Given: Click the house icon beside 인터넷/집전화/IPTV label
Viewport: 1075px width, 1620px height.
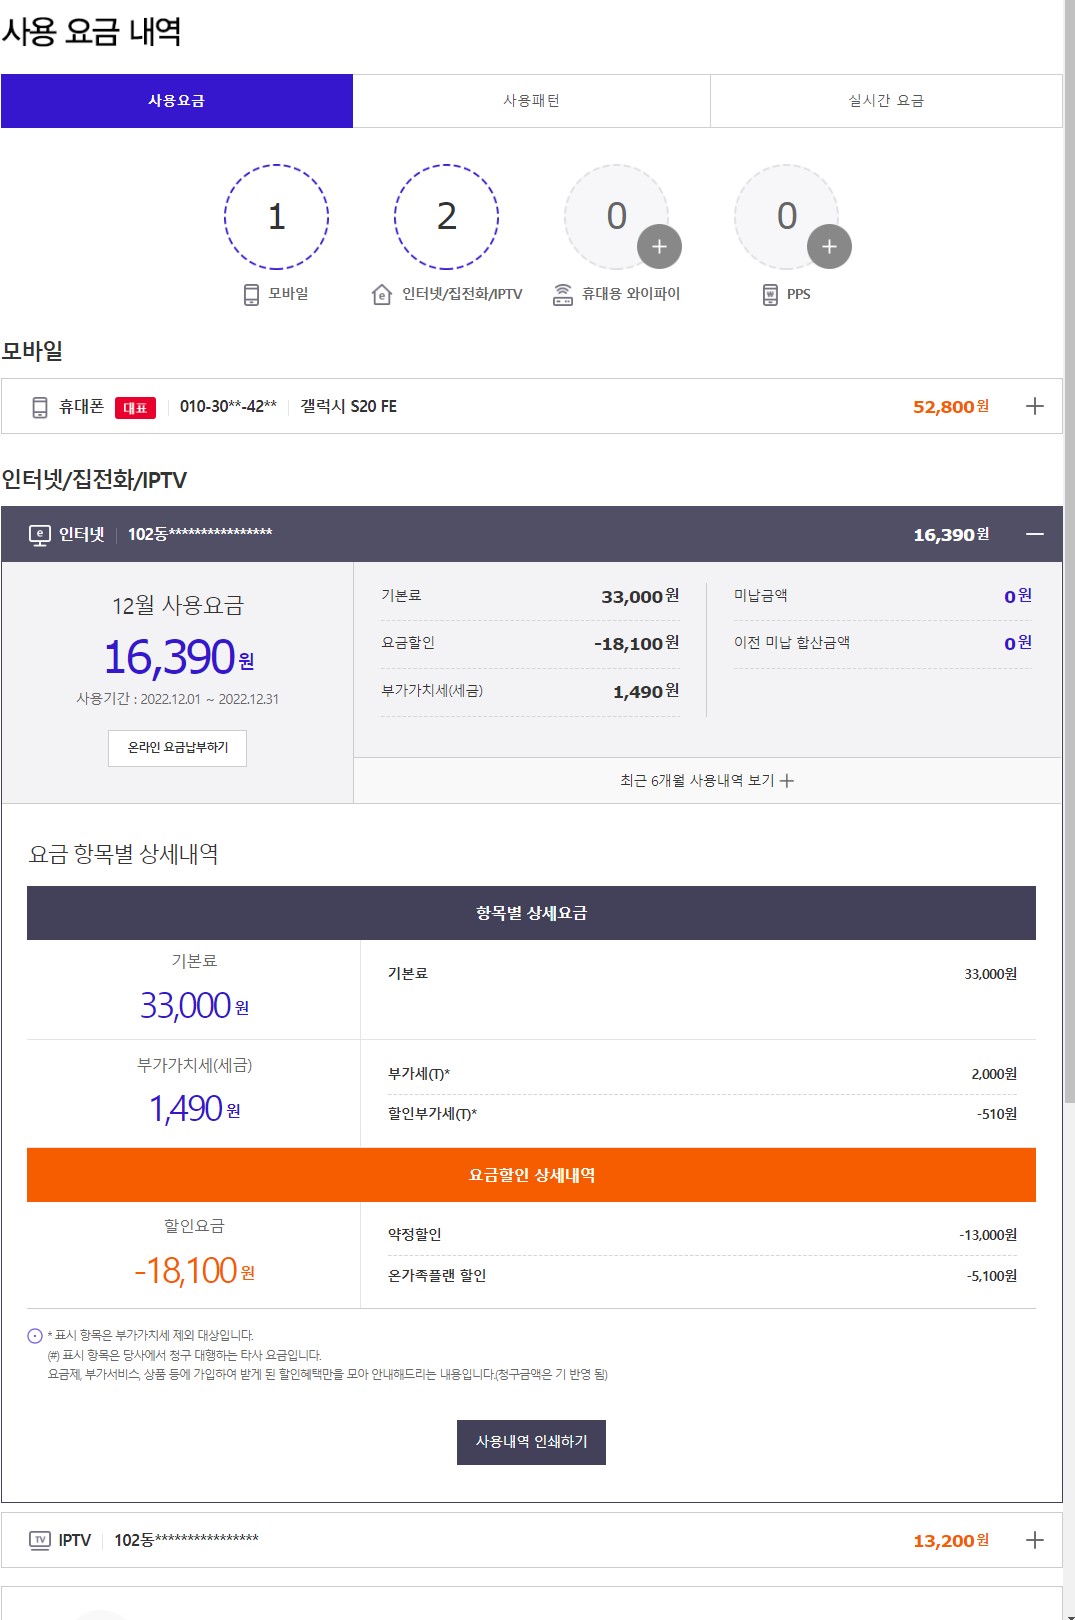Looking at the screenshot, I should click(381, 294).
